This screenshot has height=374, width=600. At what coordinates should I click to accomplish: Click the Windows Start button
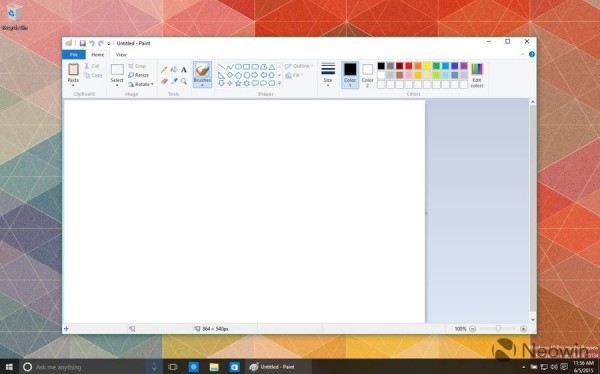(x=9, y=367)
